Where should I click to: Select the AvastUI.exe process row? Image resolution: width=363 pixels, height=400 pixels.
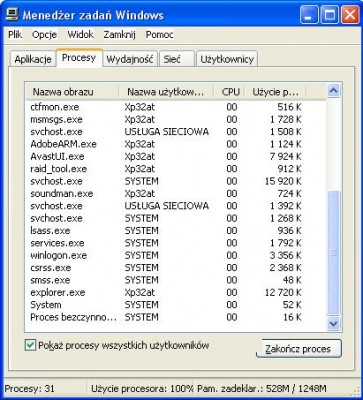click(176, 157)
